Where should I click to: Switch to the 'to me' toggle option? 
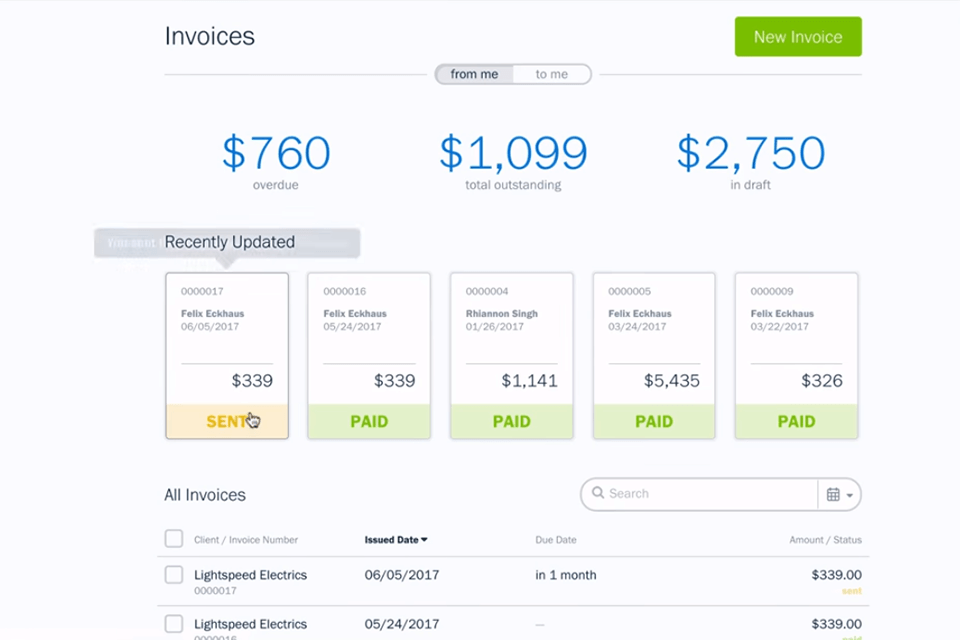(552, 74)
